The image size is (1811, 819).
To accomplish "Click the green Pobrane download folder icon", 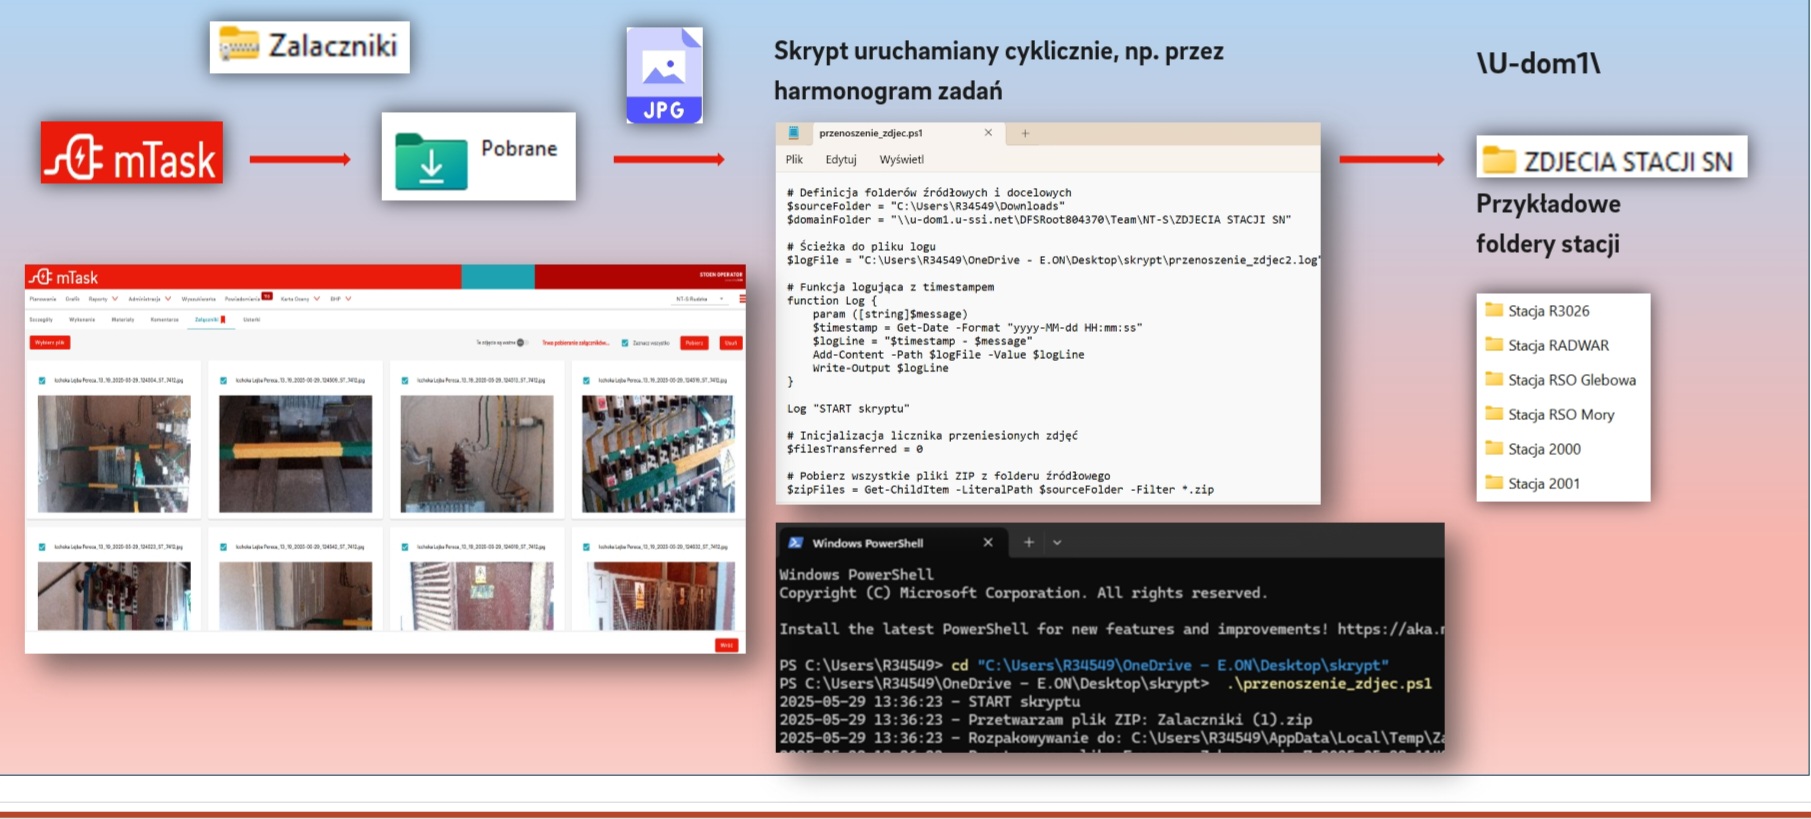I will (431, 160).
